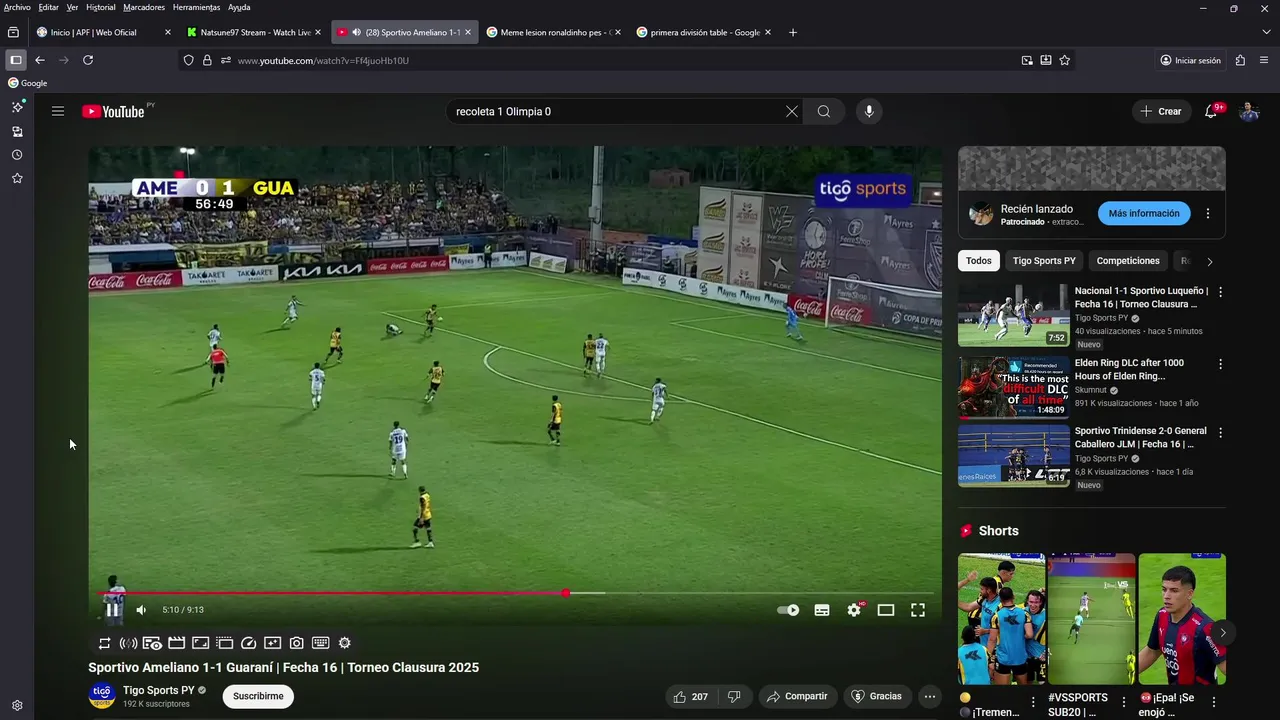Open the account avatar menu
Screen dimensions: 1280x720
point(1249,111)
